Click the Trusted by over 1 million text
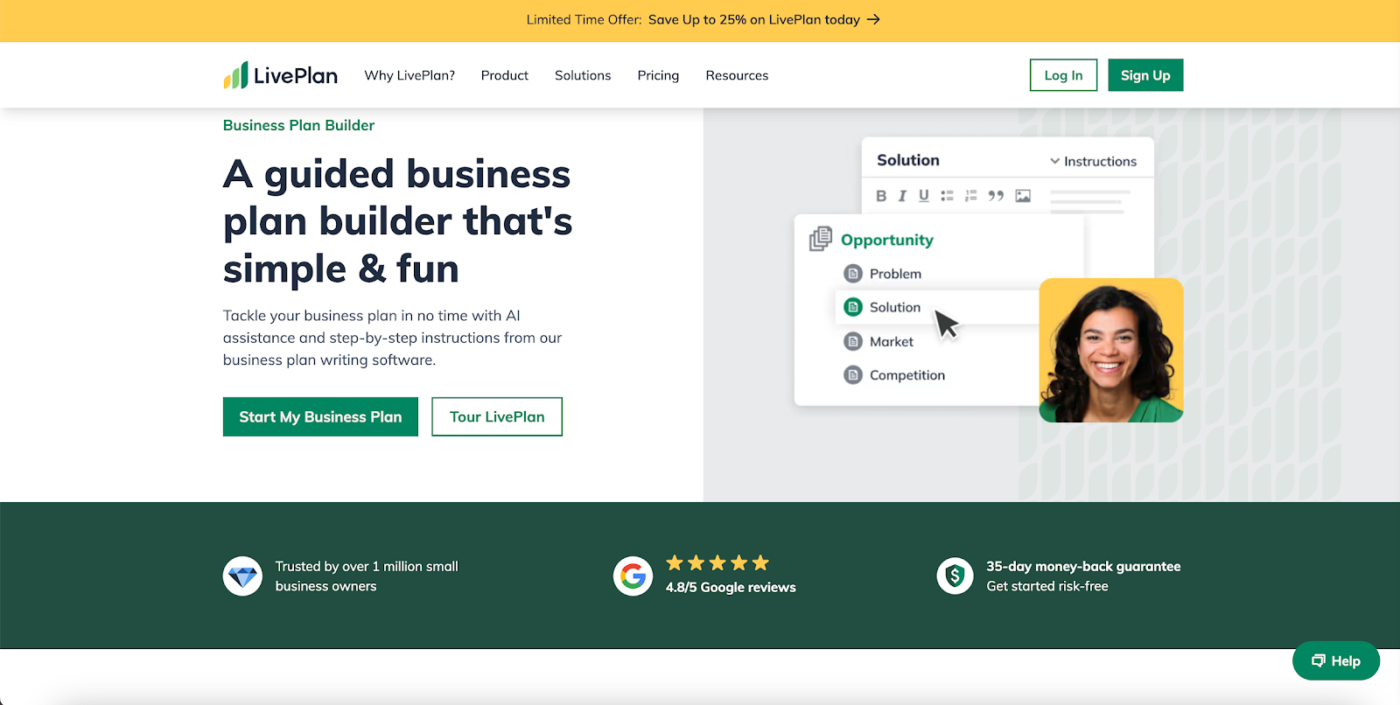 366,576
